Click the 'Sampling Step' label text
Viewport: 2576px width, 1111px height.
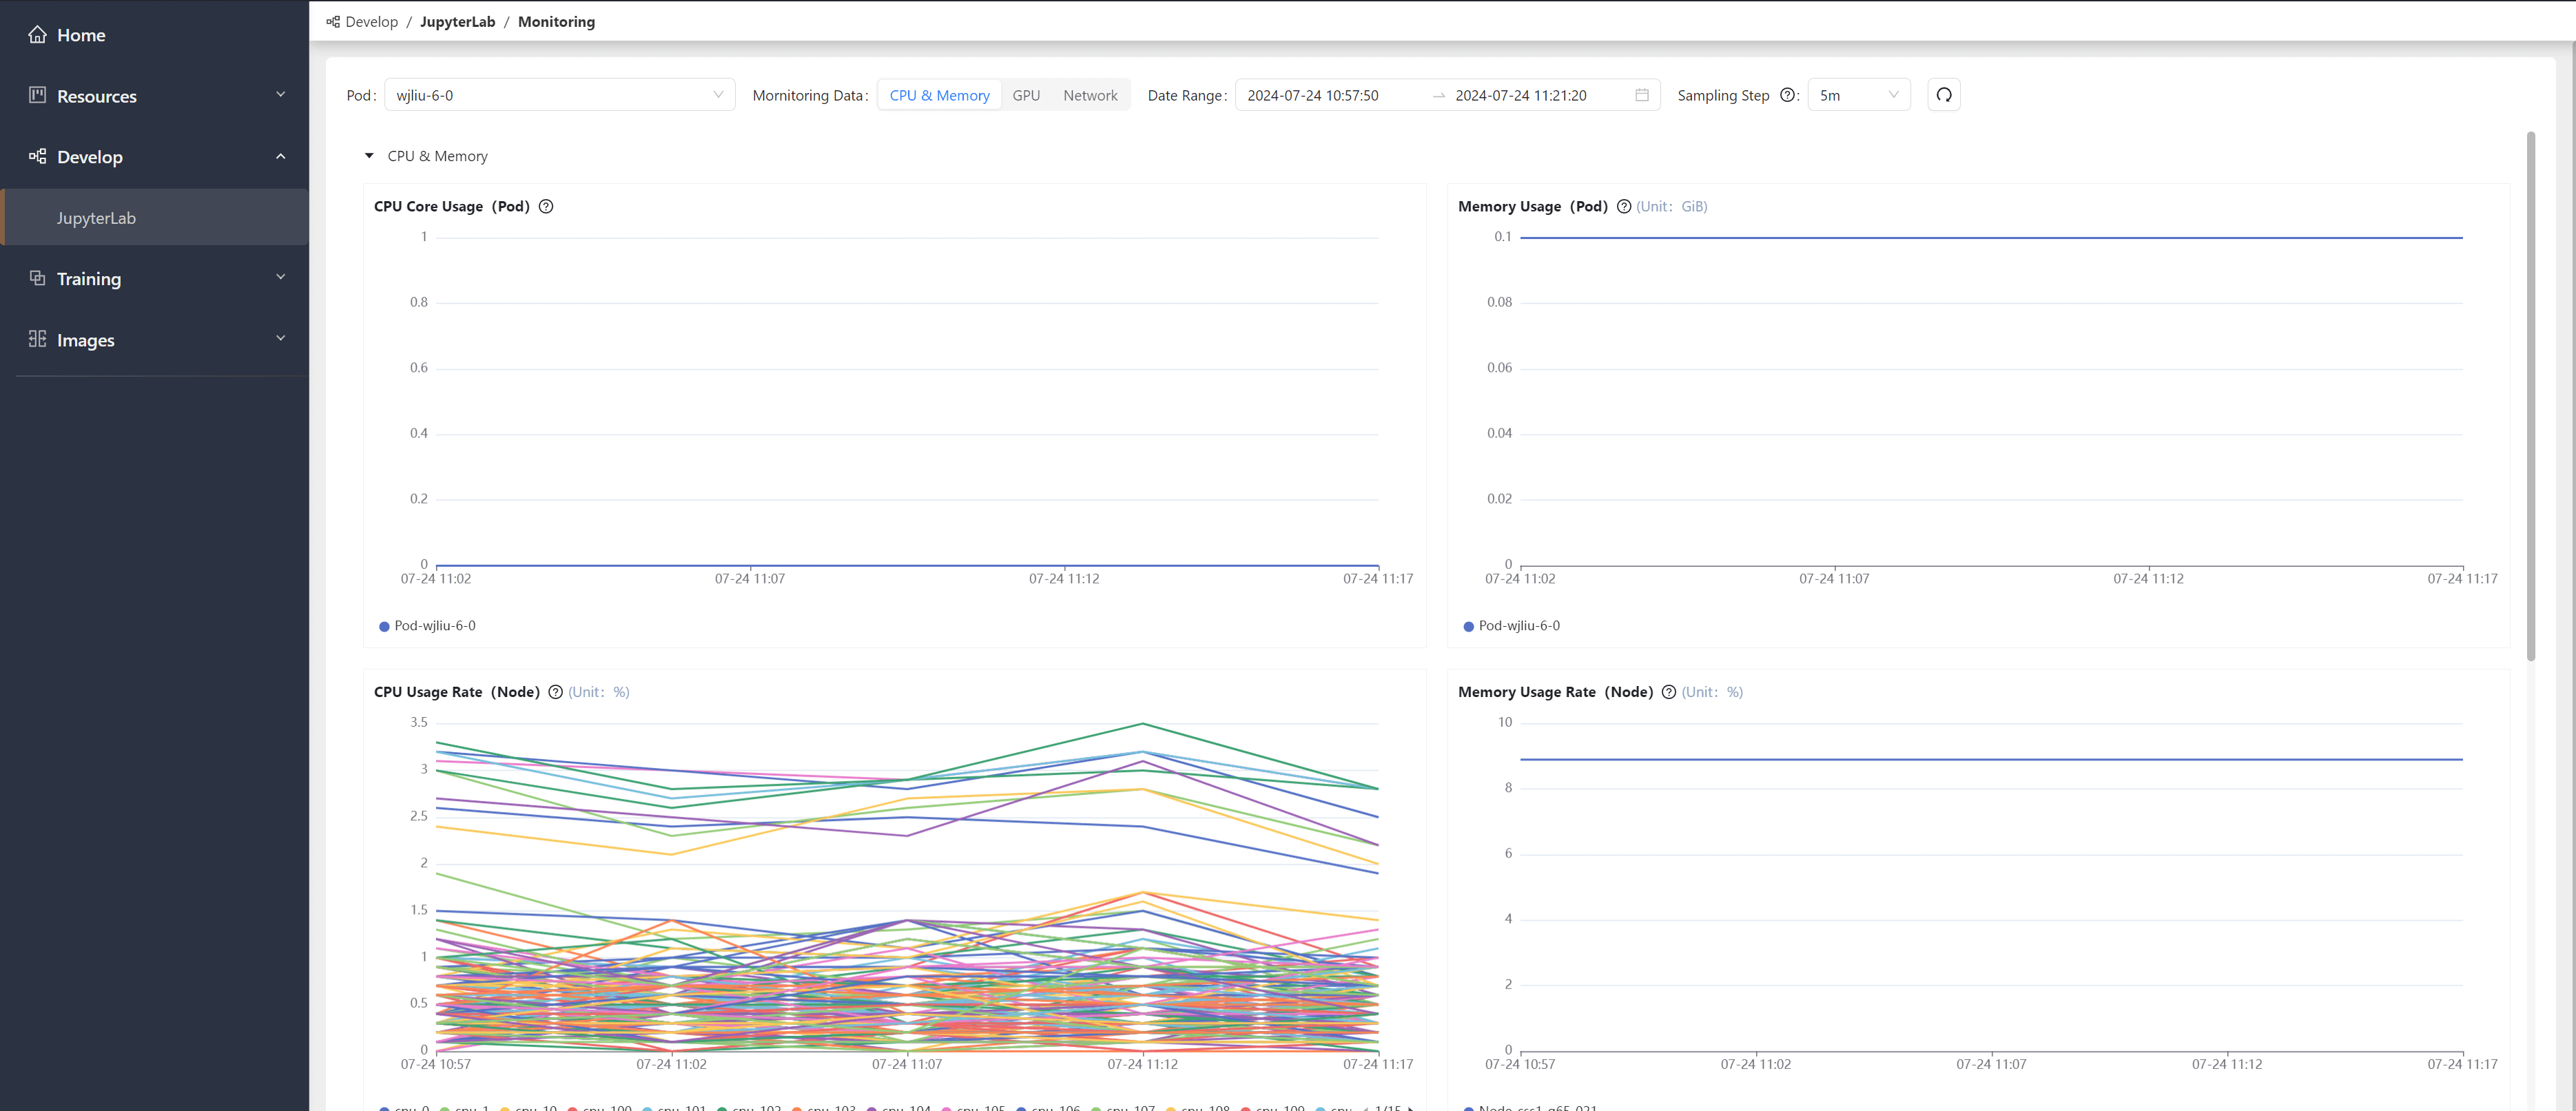tap(1723, 95)
